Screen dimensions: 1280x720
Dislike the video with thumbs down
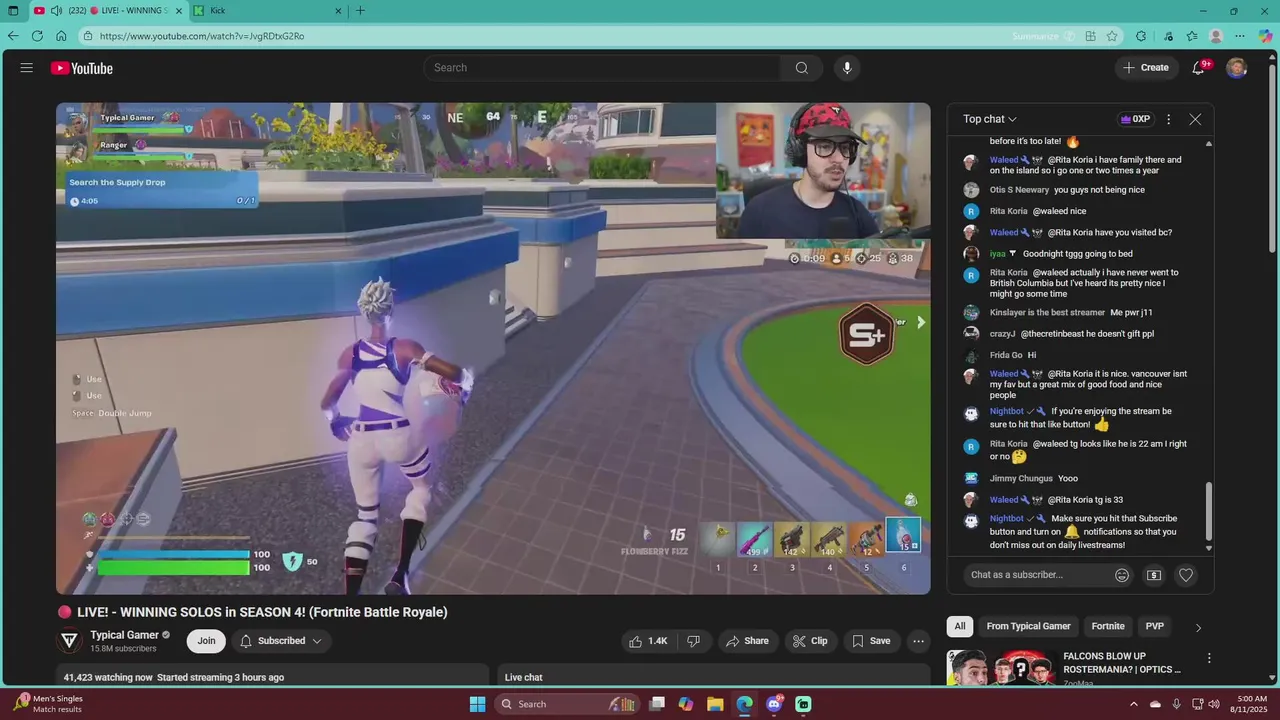click(694, 641)
